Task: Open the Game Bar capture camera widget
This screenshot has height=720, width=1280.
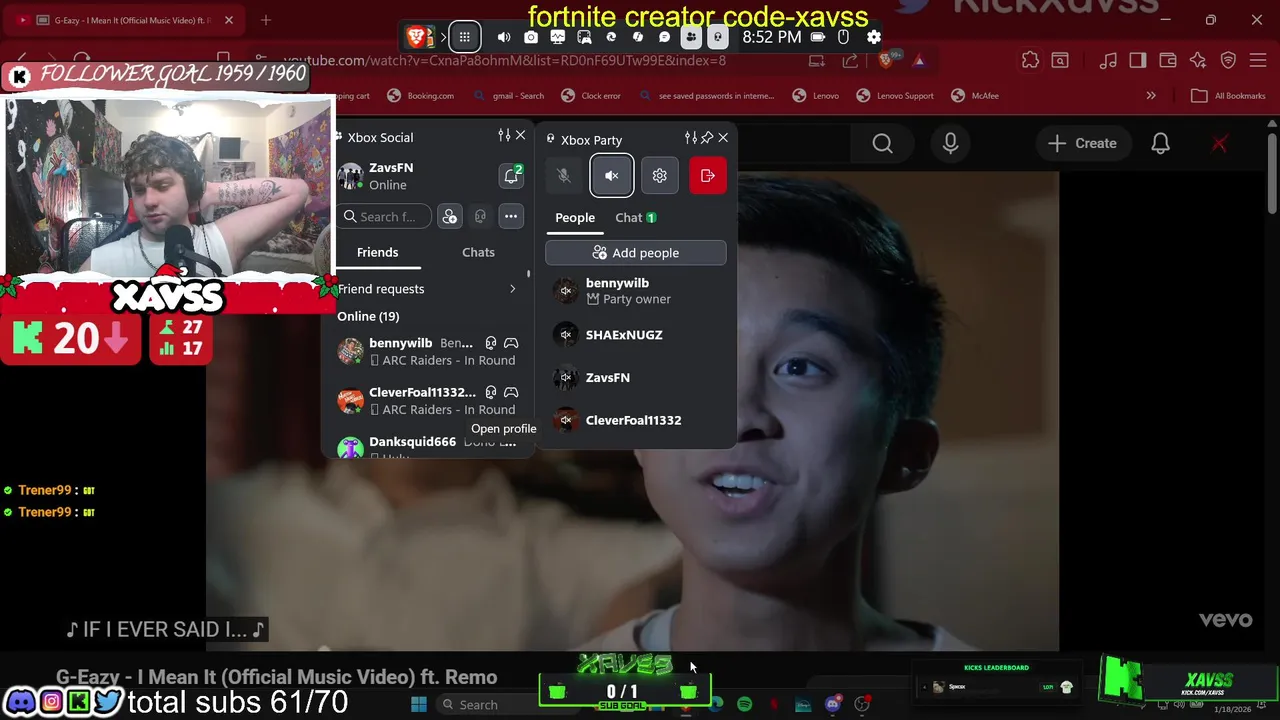Action: (x=531, y=37)
